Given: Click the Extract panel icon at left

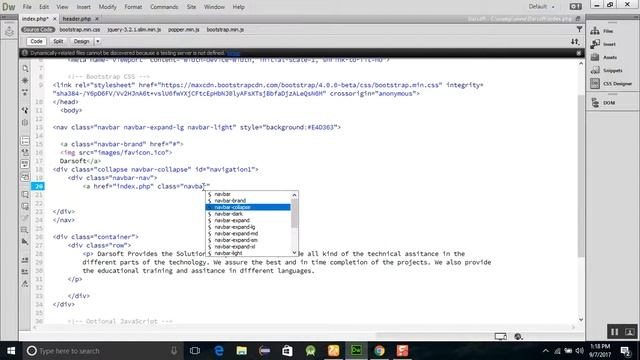Looking at the screenshot, I should pos(9,31).
